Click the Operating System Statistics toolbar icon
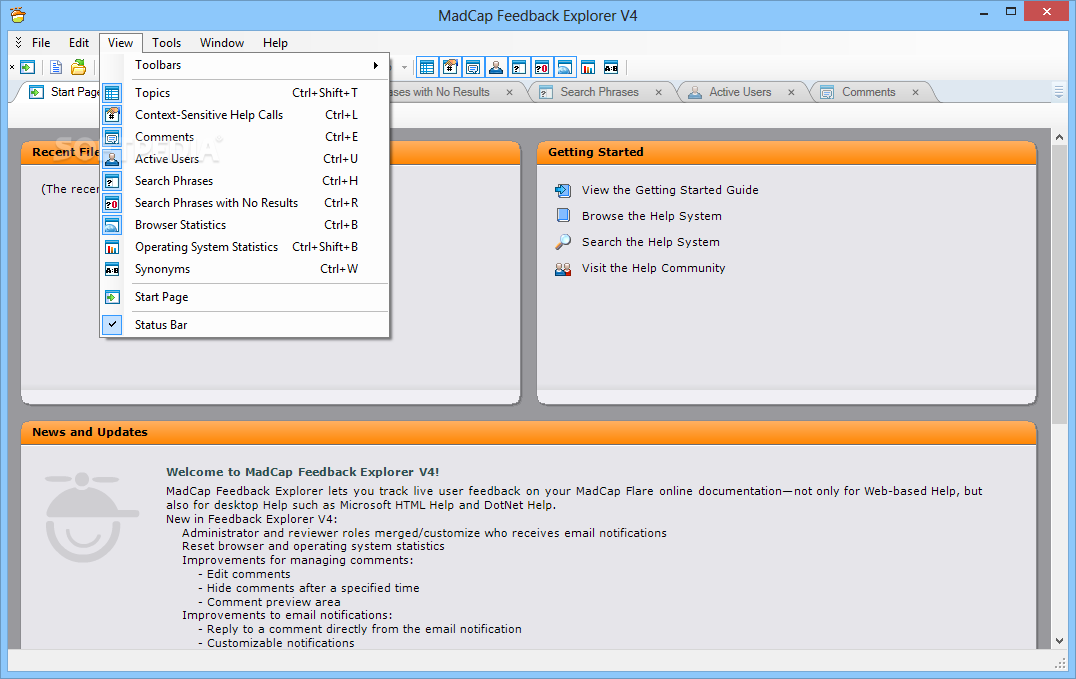This screenshot has height=679, width=1076. [588, 67]
